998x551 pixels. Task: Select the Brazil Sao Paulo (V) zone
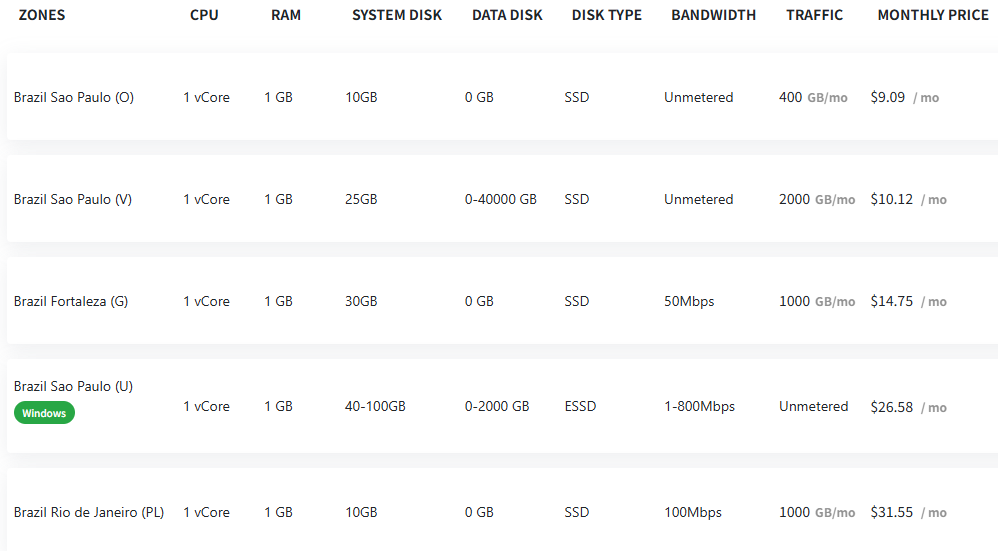coord(73,199)
